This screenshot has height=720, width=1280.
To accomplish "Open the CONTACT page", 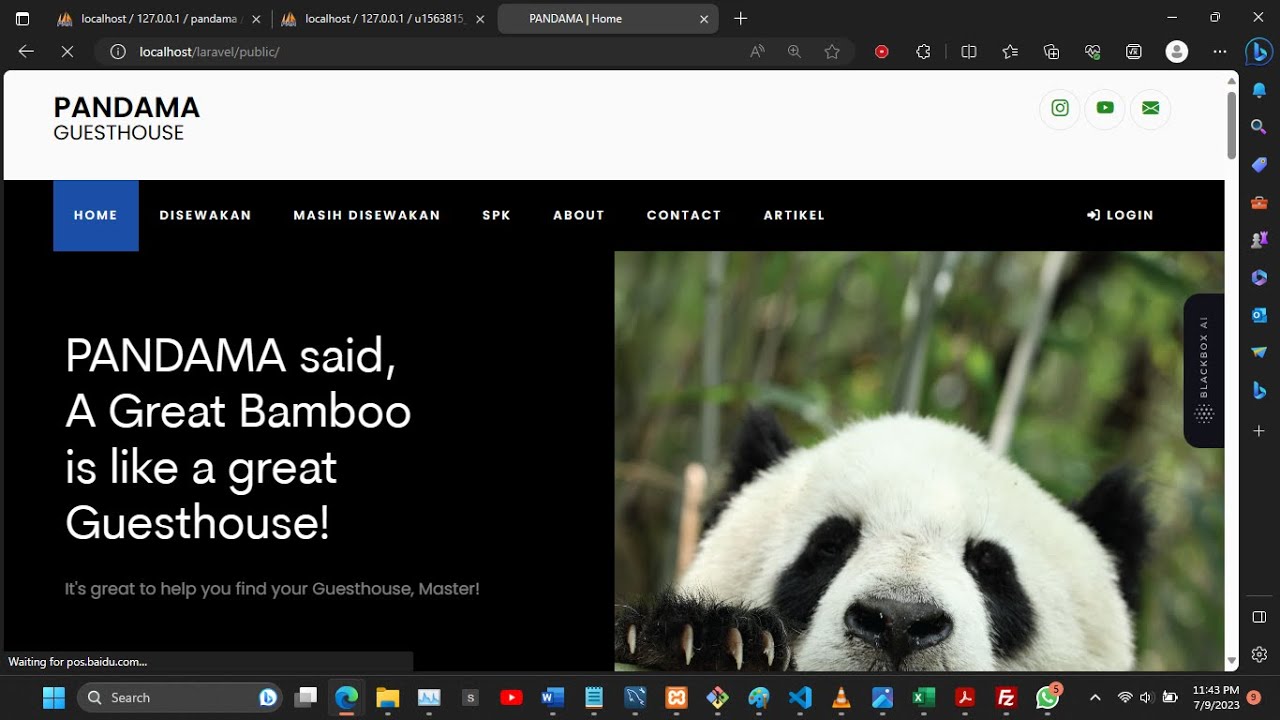I will point(684,215).
